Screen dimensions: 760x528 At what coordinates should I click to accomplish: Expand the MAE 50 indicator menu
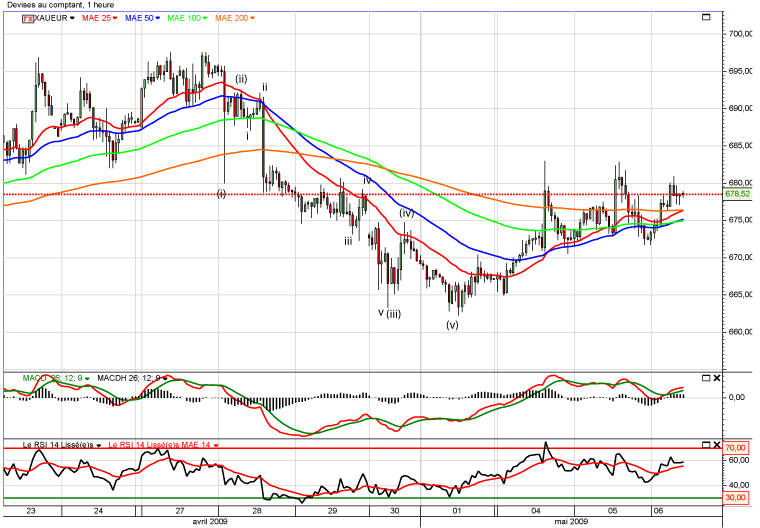click(159, 19)
